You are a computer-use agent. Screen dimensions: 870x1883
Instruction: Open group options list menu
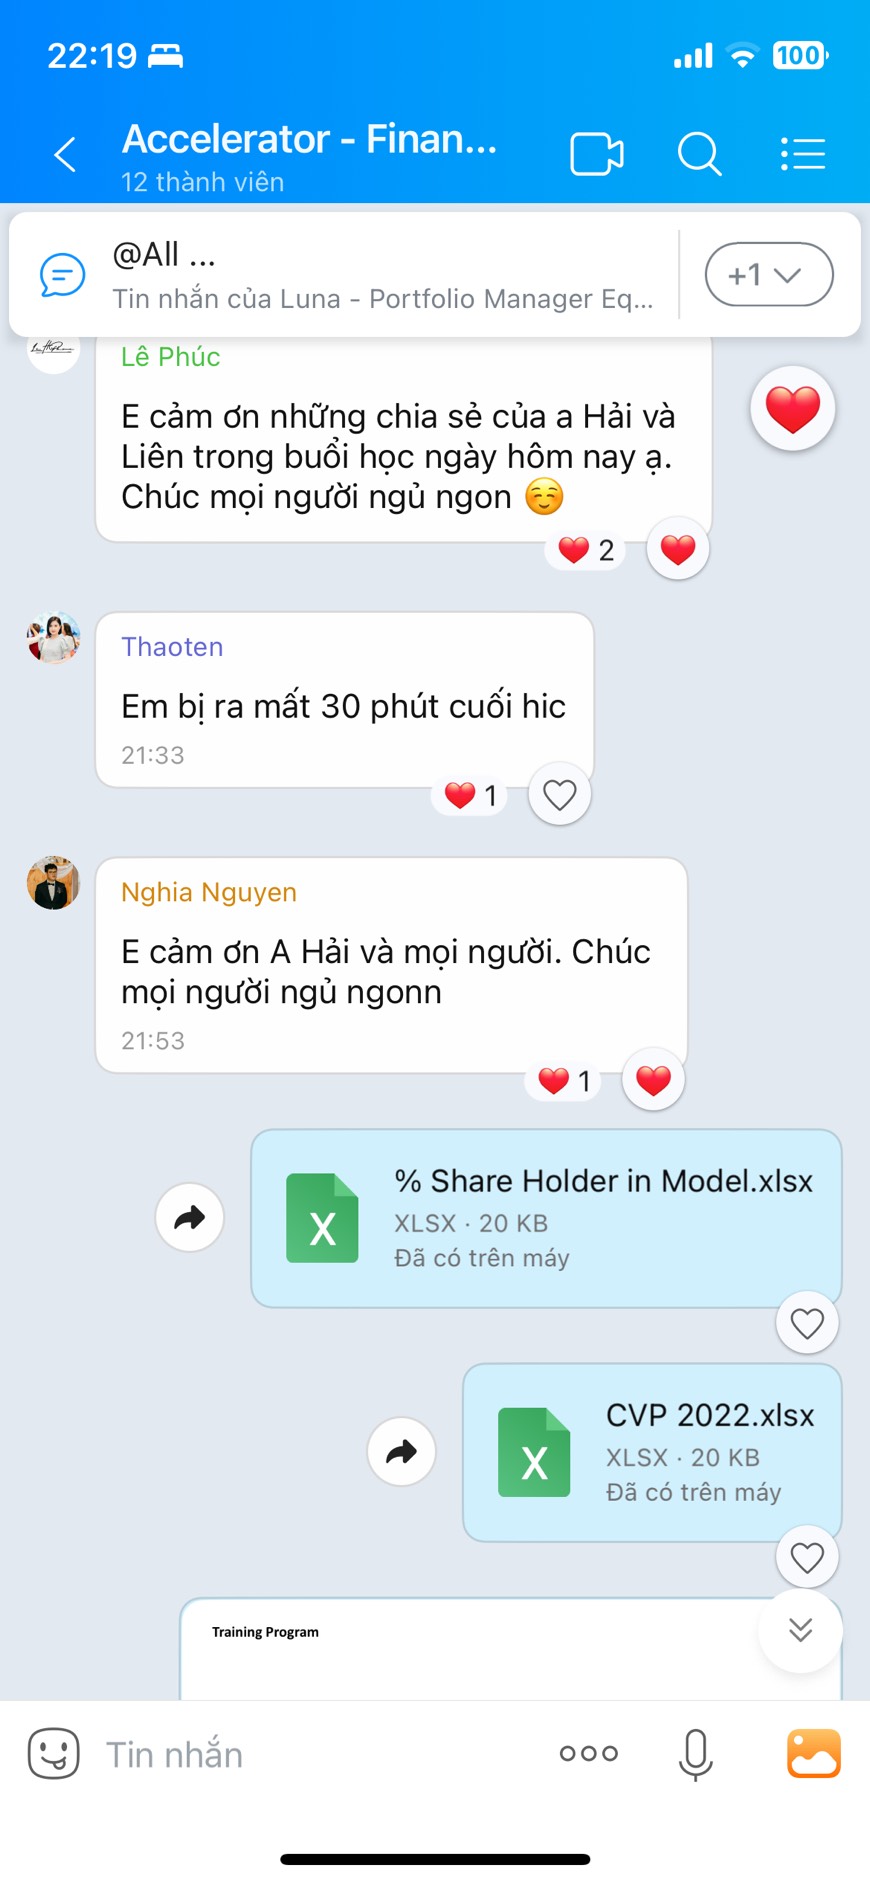coord(802,154)
